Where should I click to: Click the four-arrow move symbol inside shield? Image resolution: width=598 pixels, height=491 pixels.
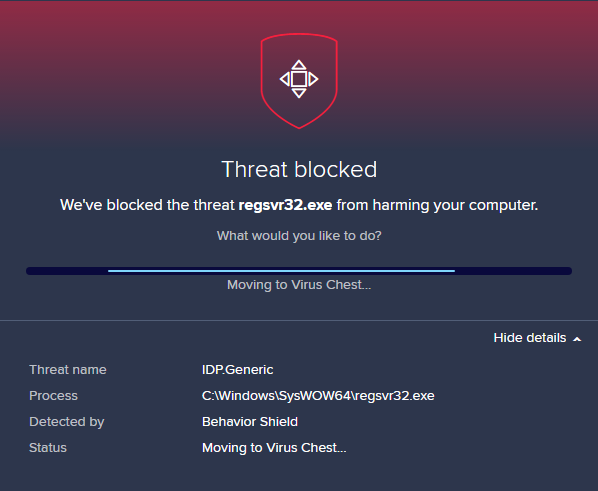[299, 79]
